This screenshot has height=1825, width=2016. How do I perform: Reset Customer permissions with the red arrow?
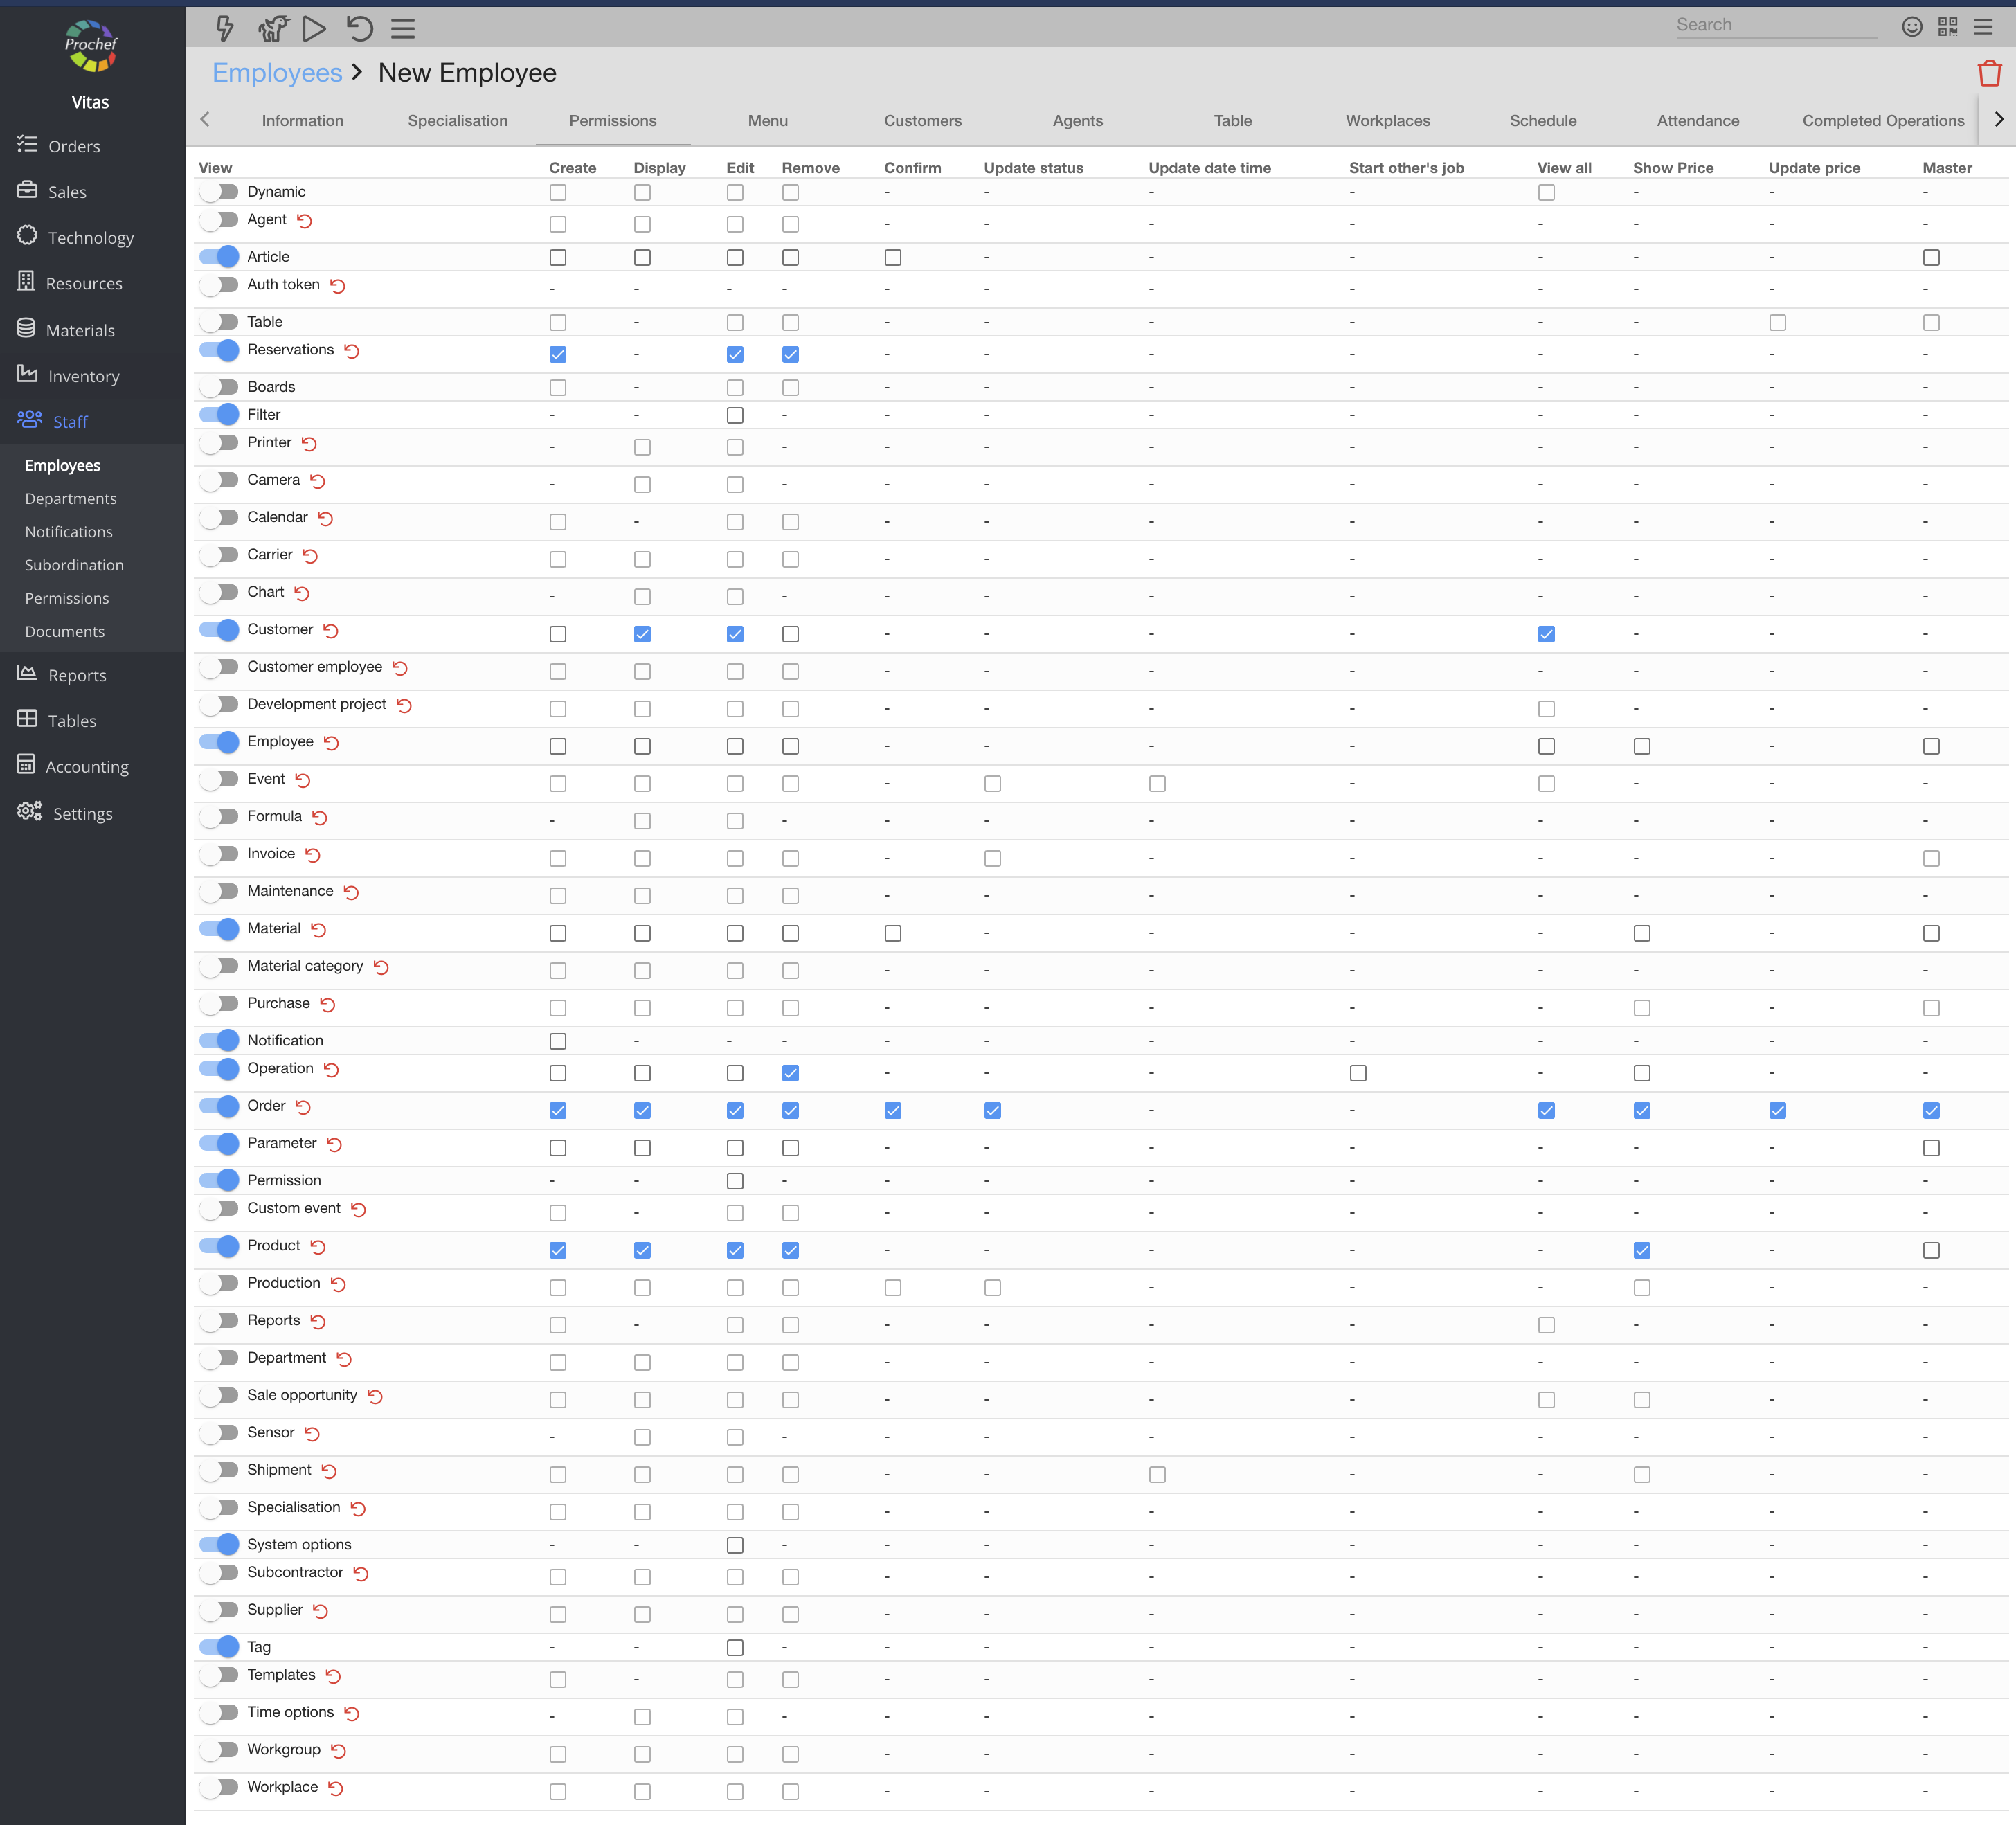coord(331,631)
